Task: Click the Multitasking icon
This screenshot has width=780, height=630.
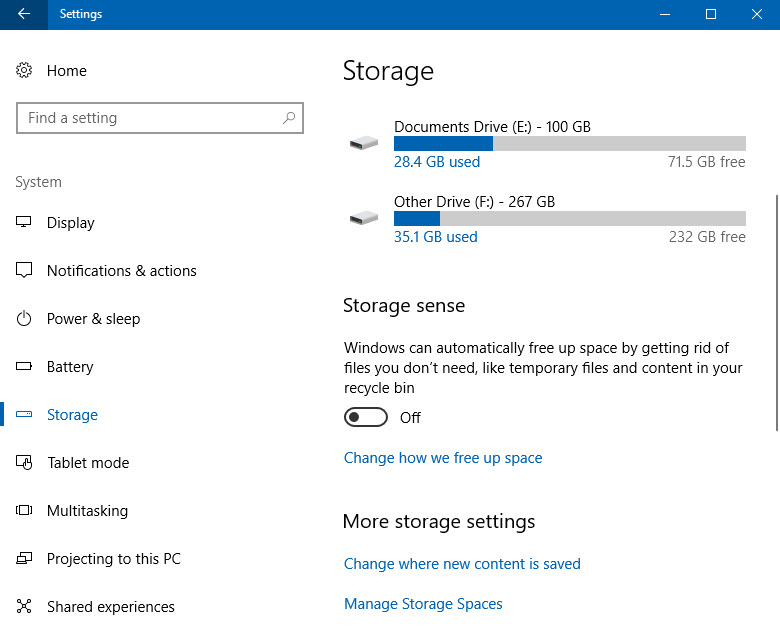Action: (24, 510)
